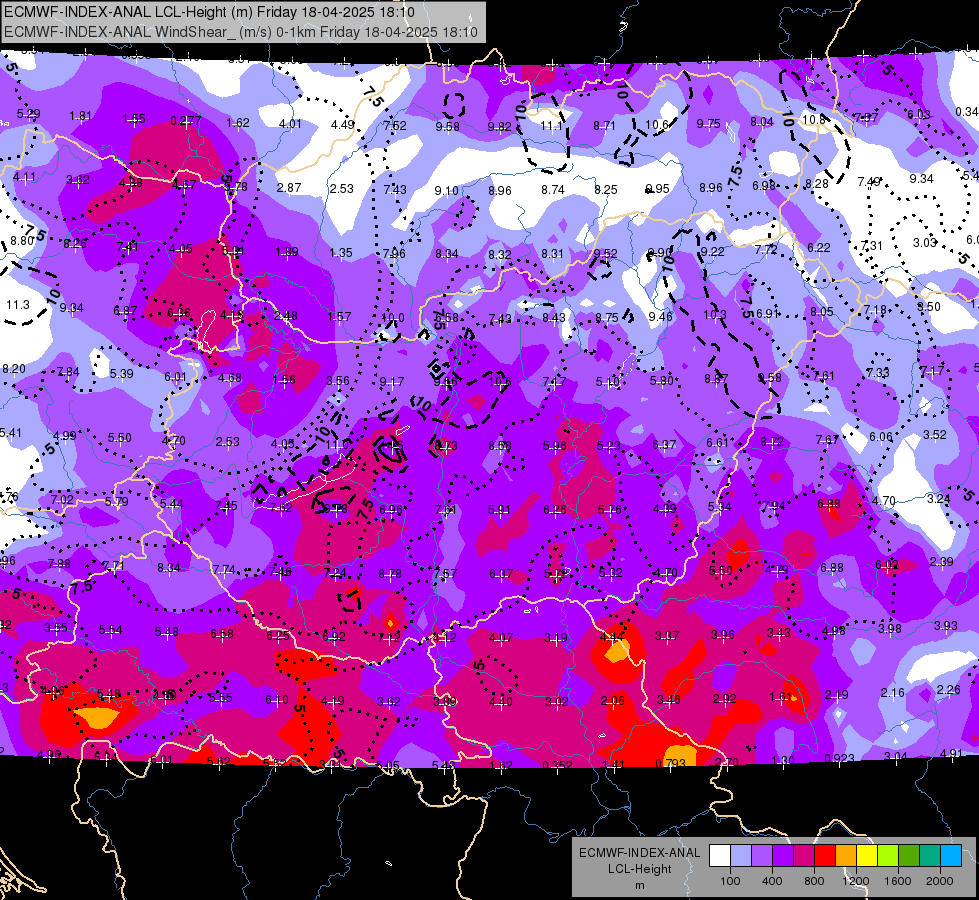Image resolution: width=979 pixels, height=900 pixels.
Task: Click the wind shear value 5.80
Action: click(x=662, y=380)
